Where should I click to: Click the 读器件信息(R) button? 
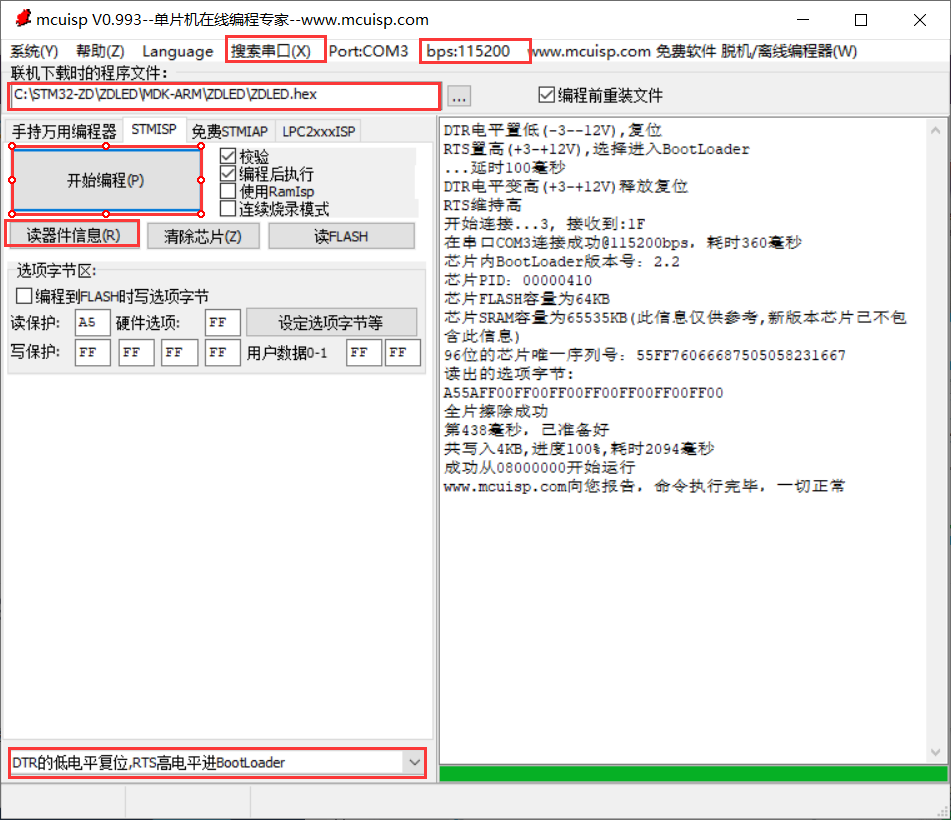pyautogui.click(x=73, y=235)
